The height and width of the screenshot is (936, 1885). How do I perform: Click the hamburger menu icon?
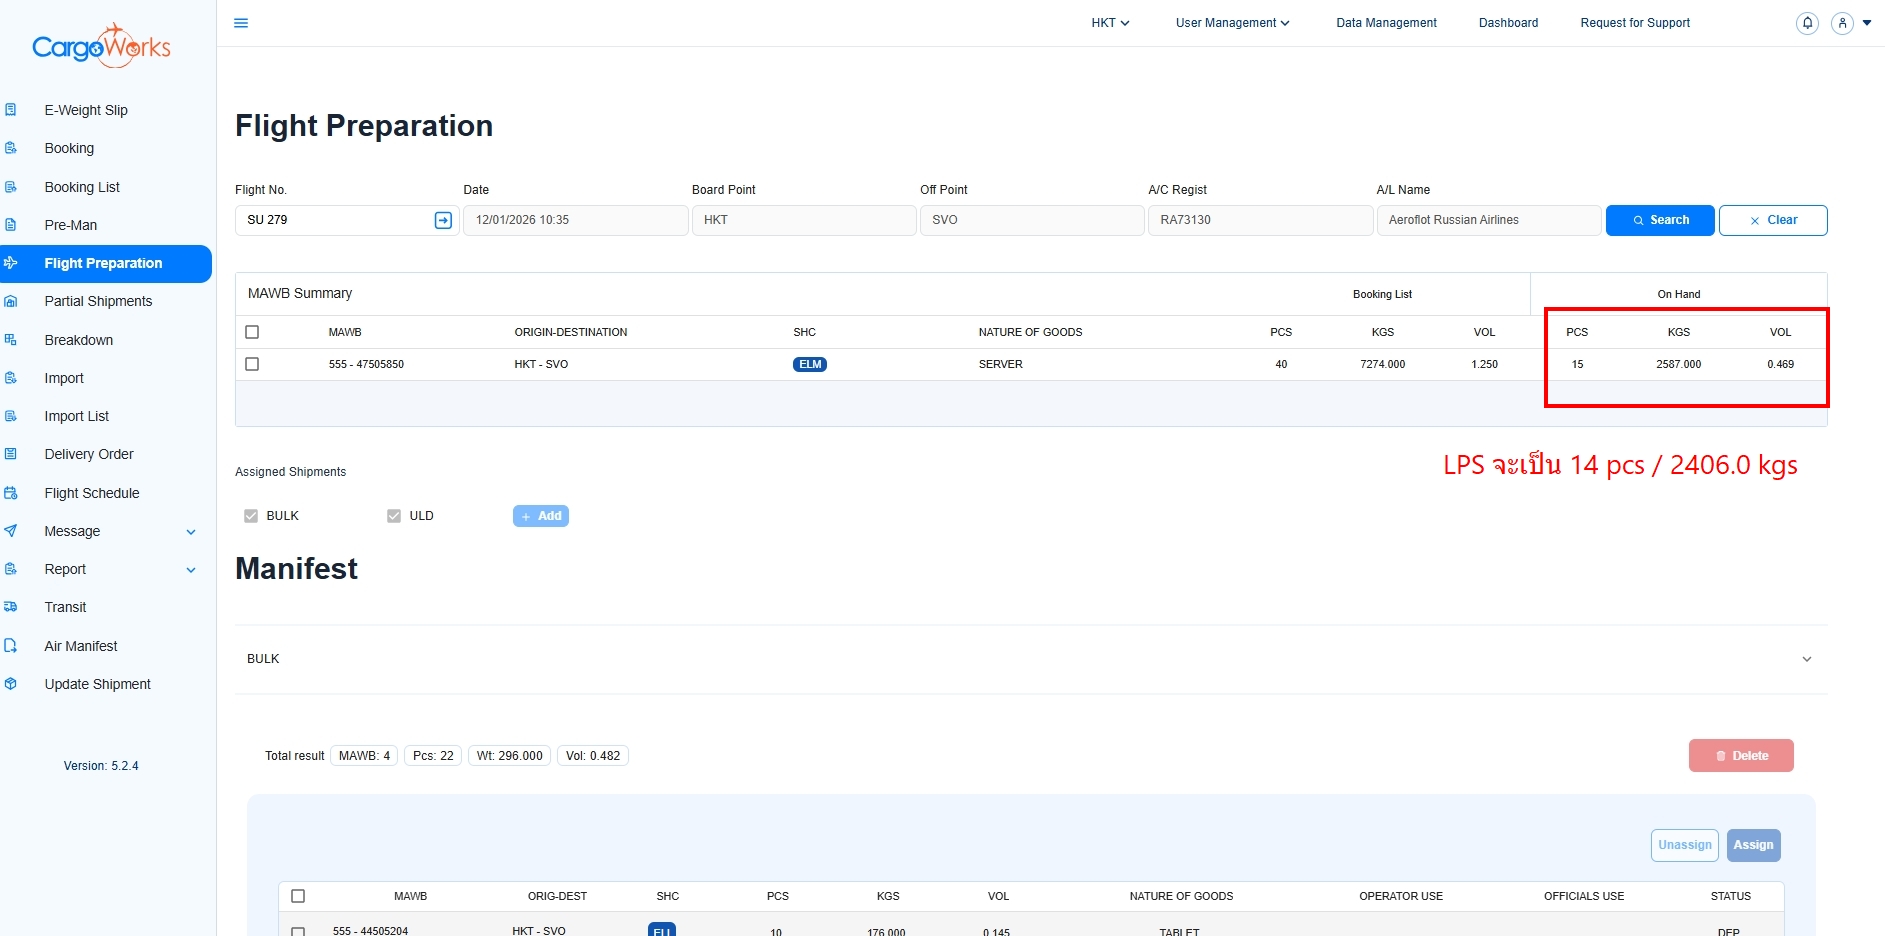241,23
